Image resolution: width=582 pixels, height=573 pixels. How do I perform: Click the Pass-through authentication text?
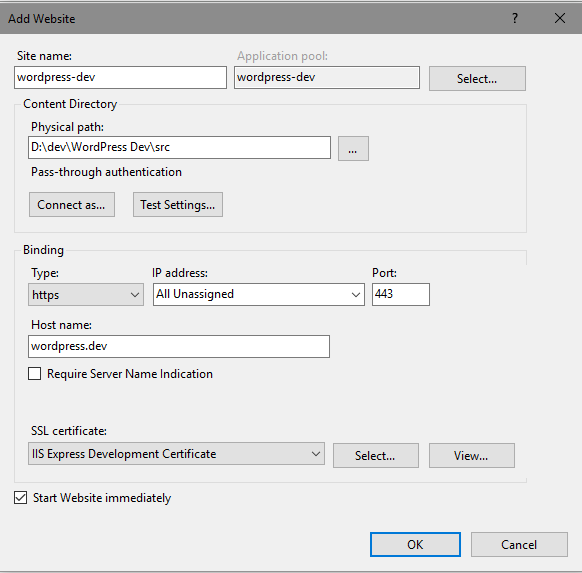[106, 172]
